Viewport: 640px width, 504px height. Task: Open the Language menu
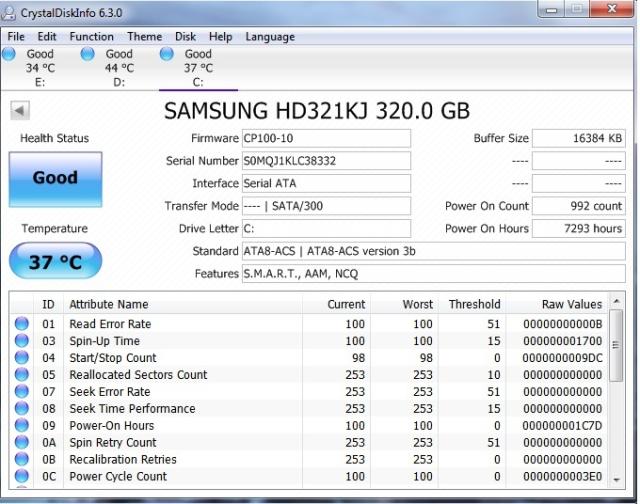pos(270,37)
